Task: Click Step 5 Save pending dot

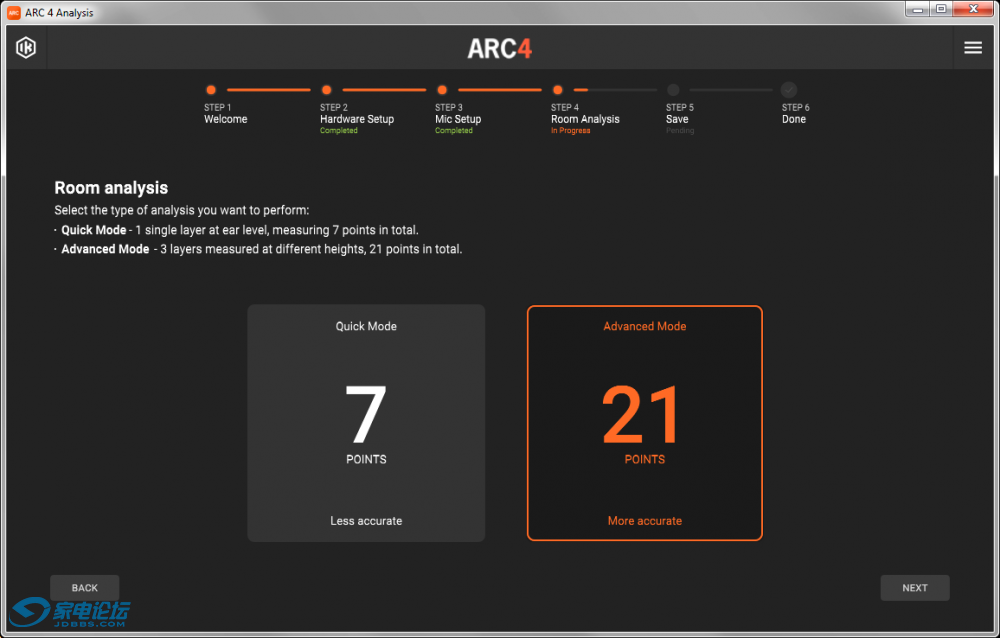Action: click(673, 90)
